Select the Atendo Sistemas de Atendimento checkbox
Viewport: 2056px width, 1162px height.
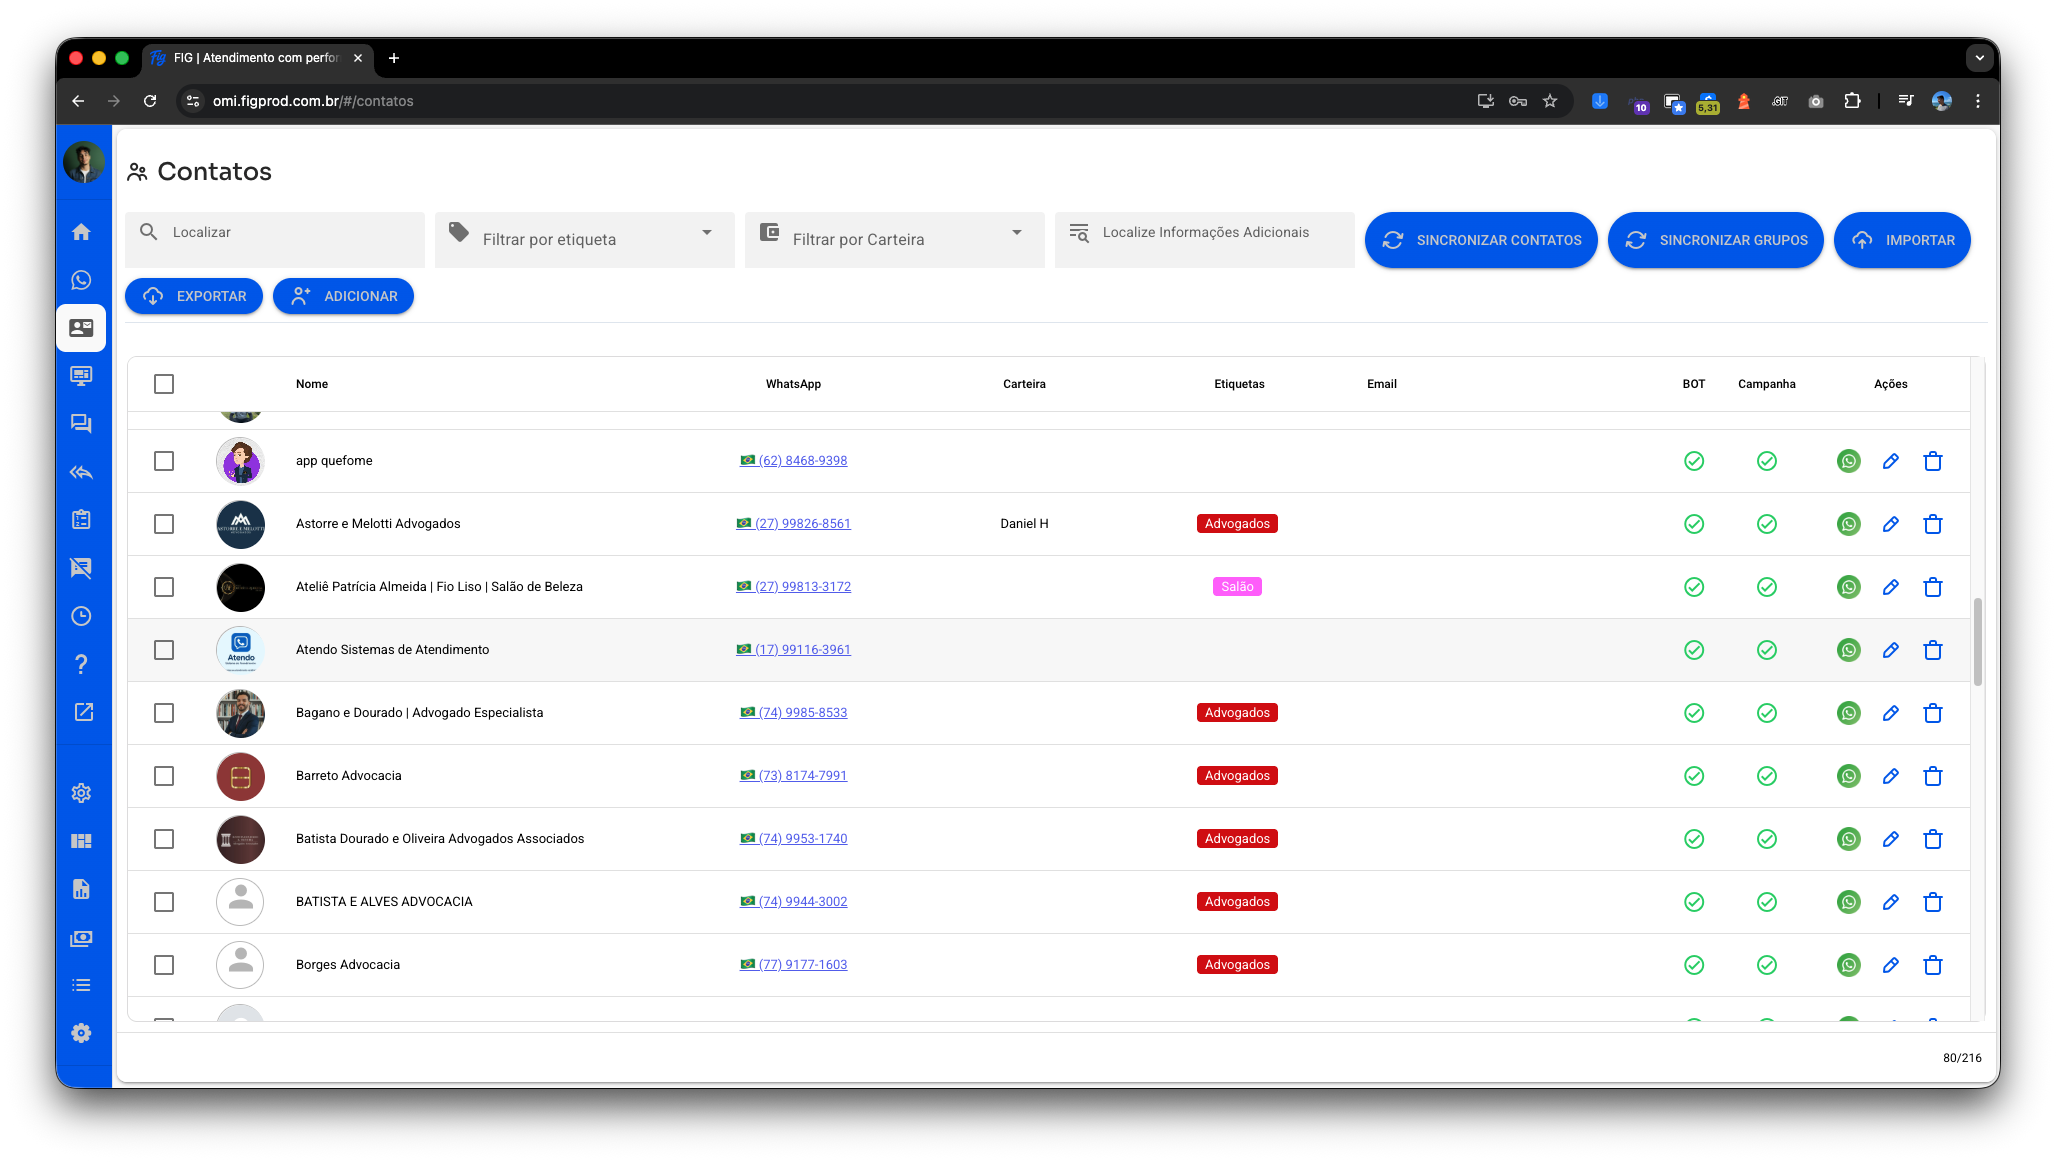pyautogui.click(x=164, y=650)
